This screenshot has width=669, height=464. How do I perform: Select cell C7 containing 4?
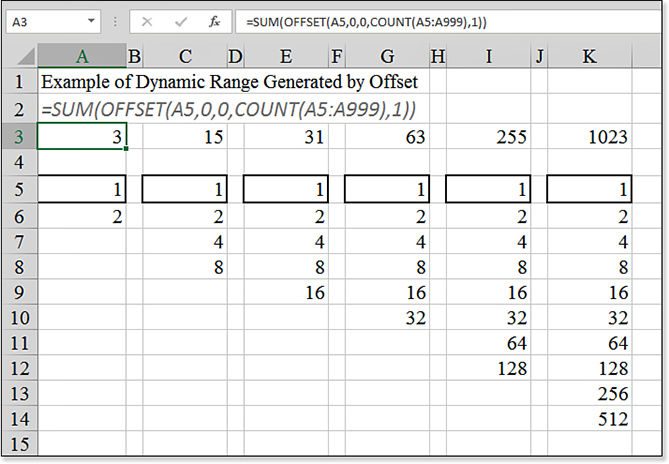tap(185, 242)
